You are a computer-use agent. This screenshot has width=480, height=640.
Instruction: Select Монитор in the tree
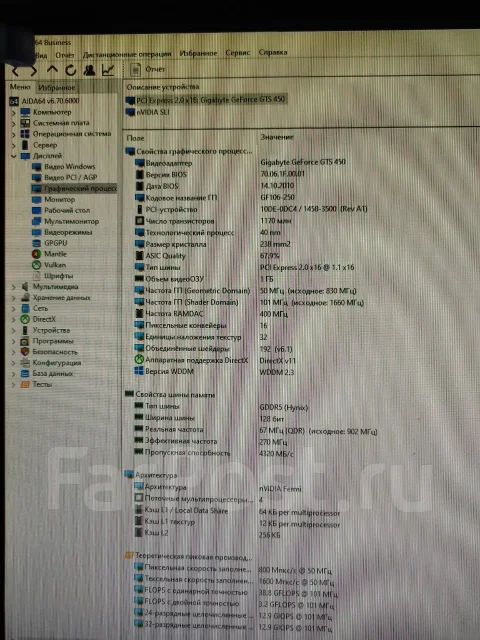[53, 200]
